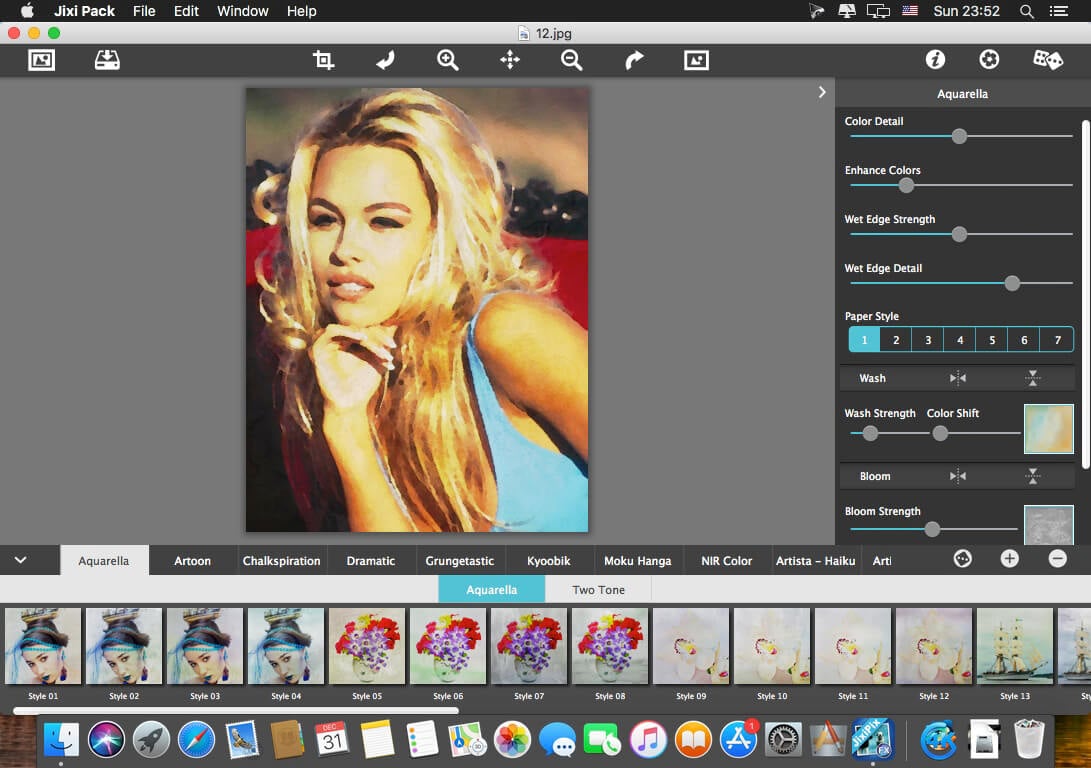The height and width of the screenshot is (768, 1091).
Task: Click the pan/move arrows icon
Action: (x=510, y=60)
